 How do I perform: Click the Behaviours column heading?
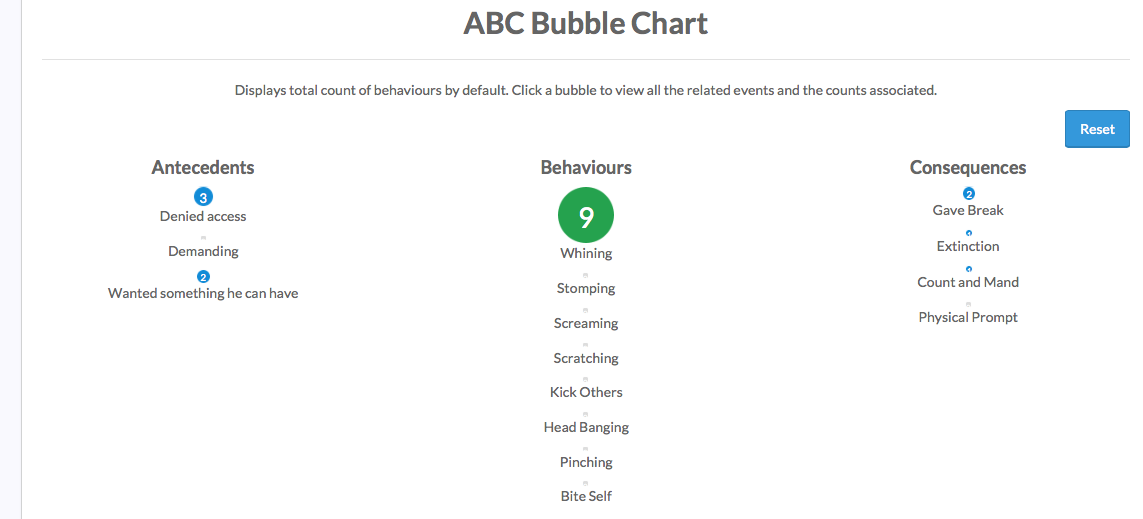click(586, 168)
